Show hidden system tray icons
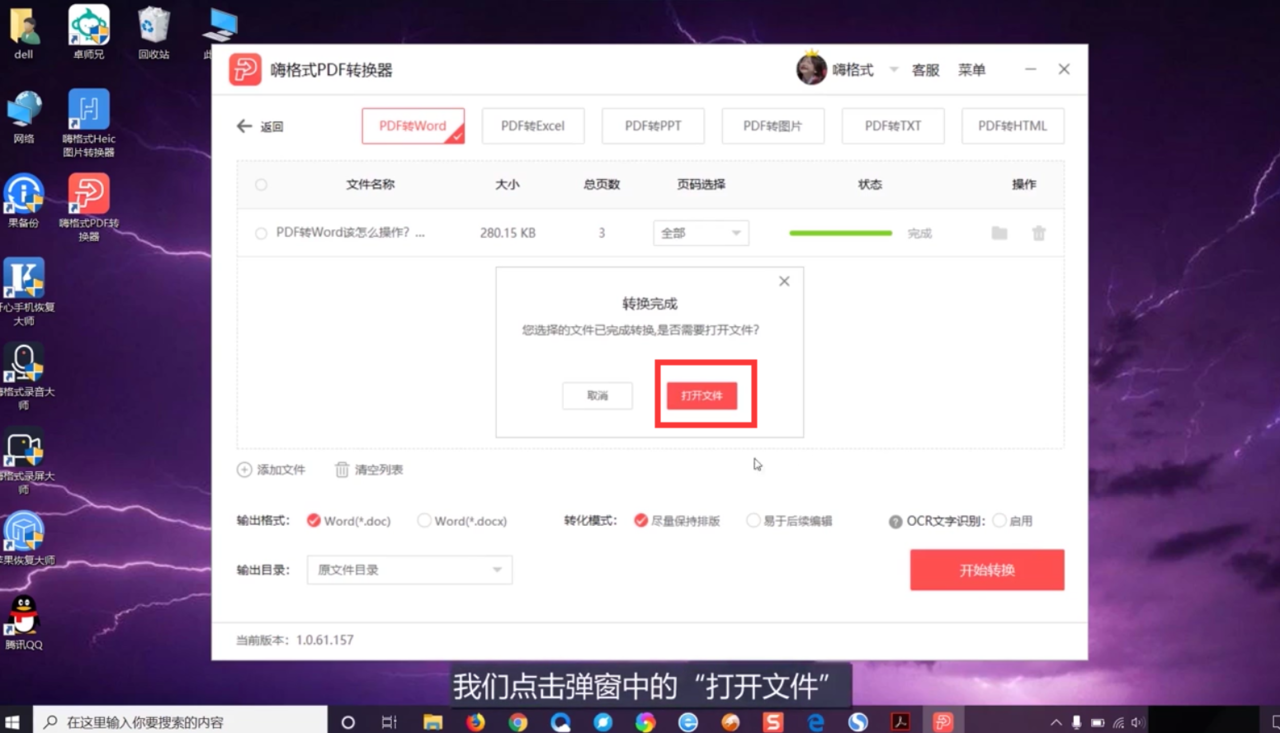Screen dimensions: 1280x733 pos(1056,722)
